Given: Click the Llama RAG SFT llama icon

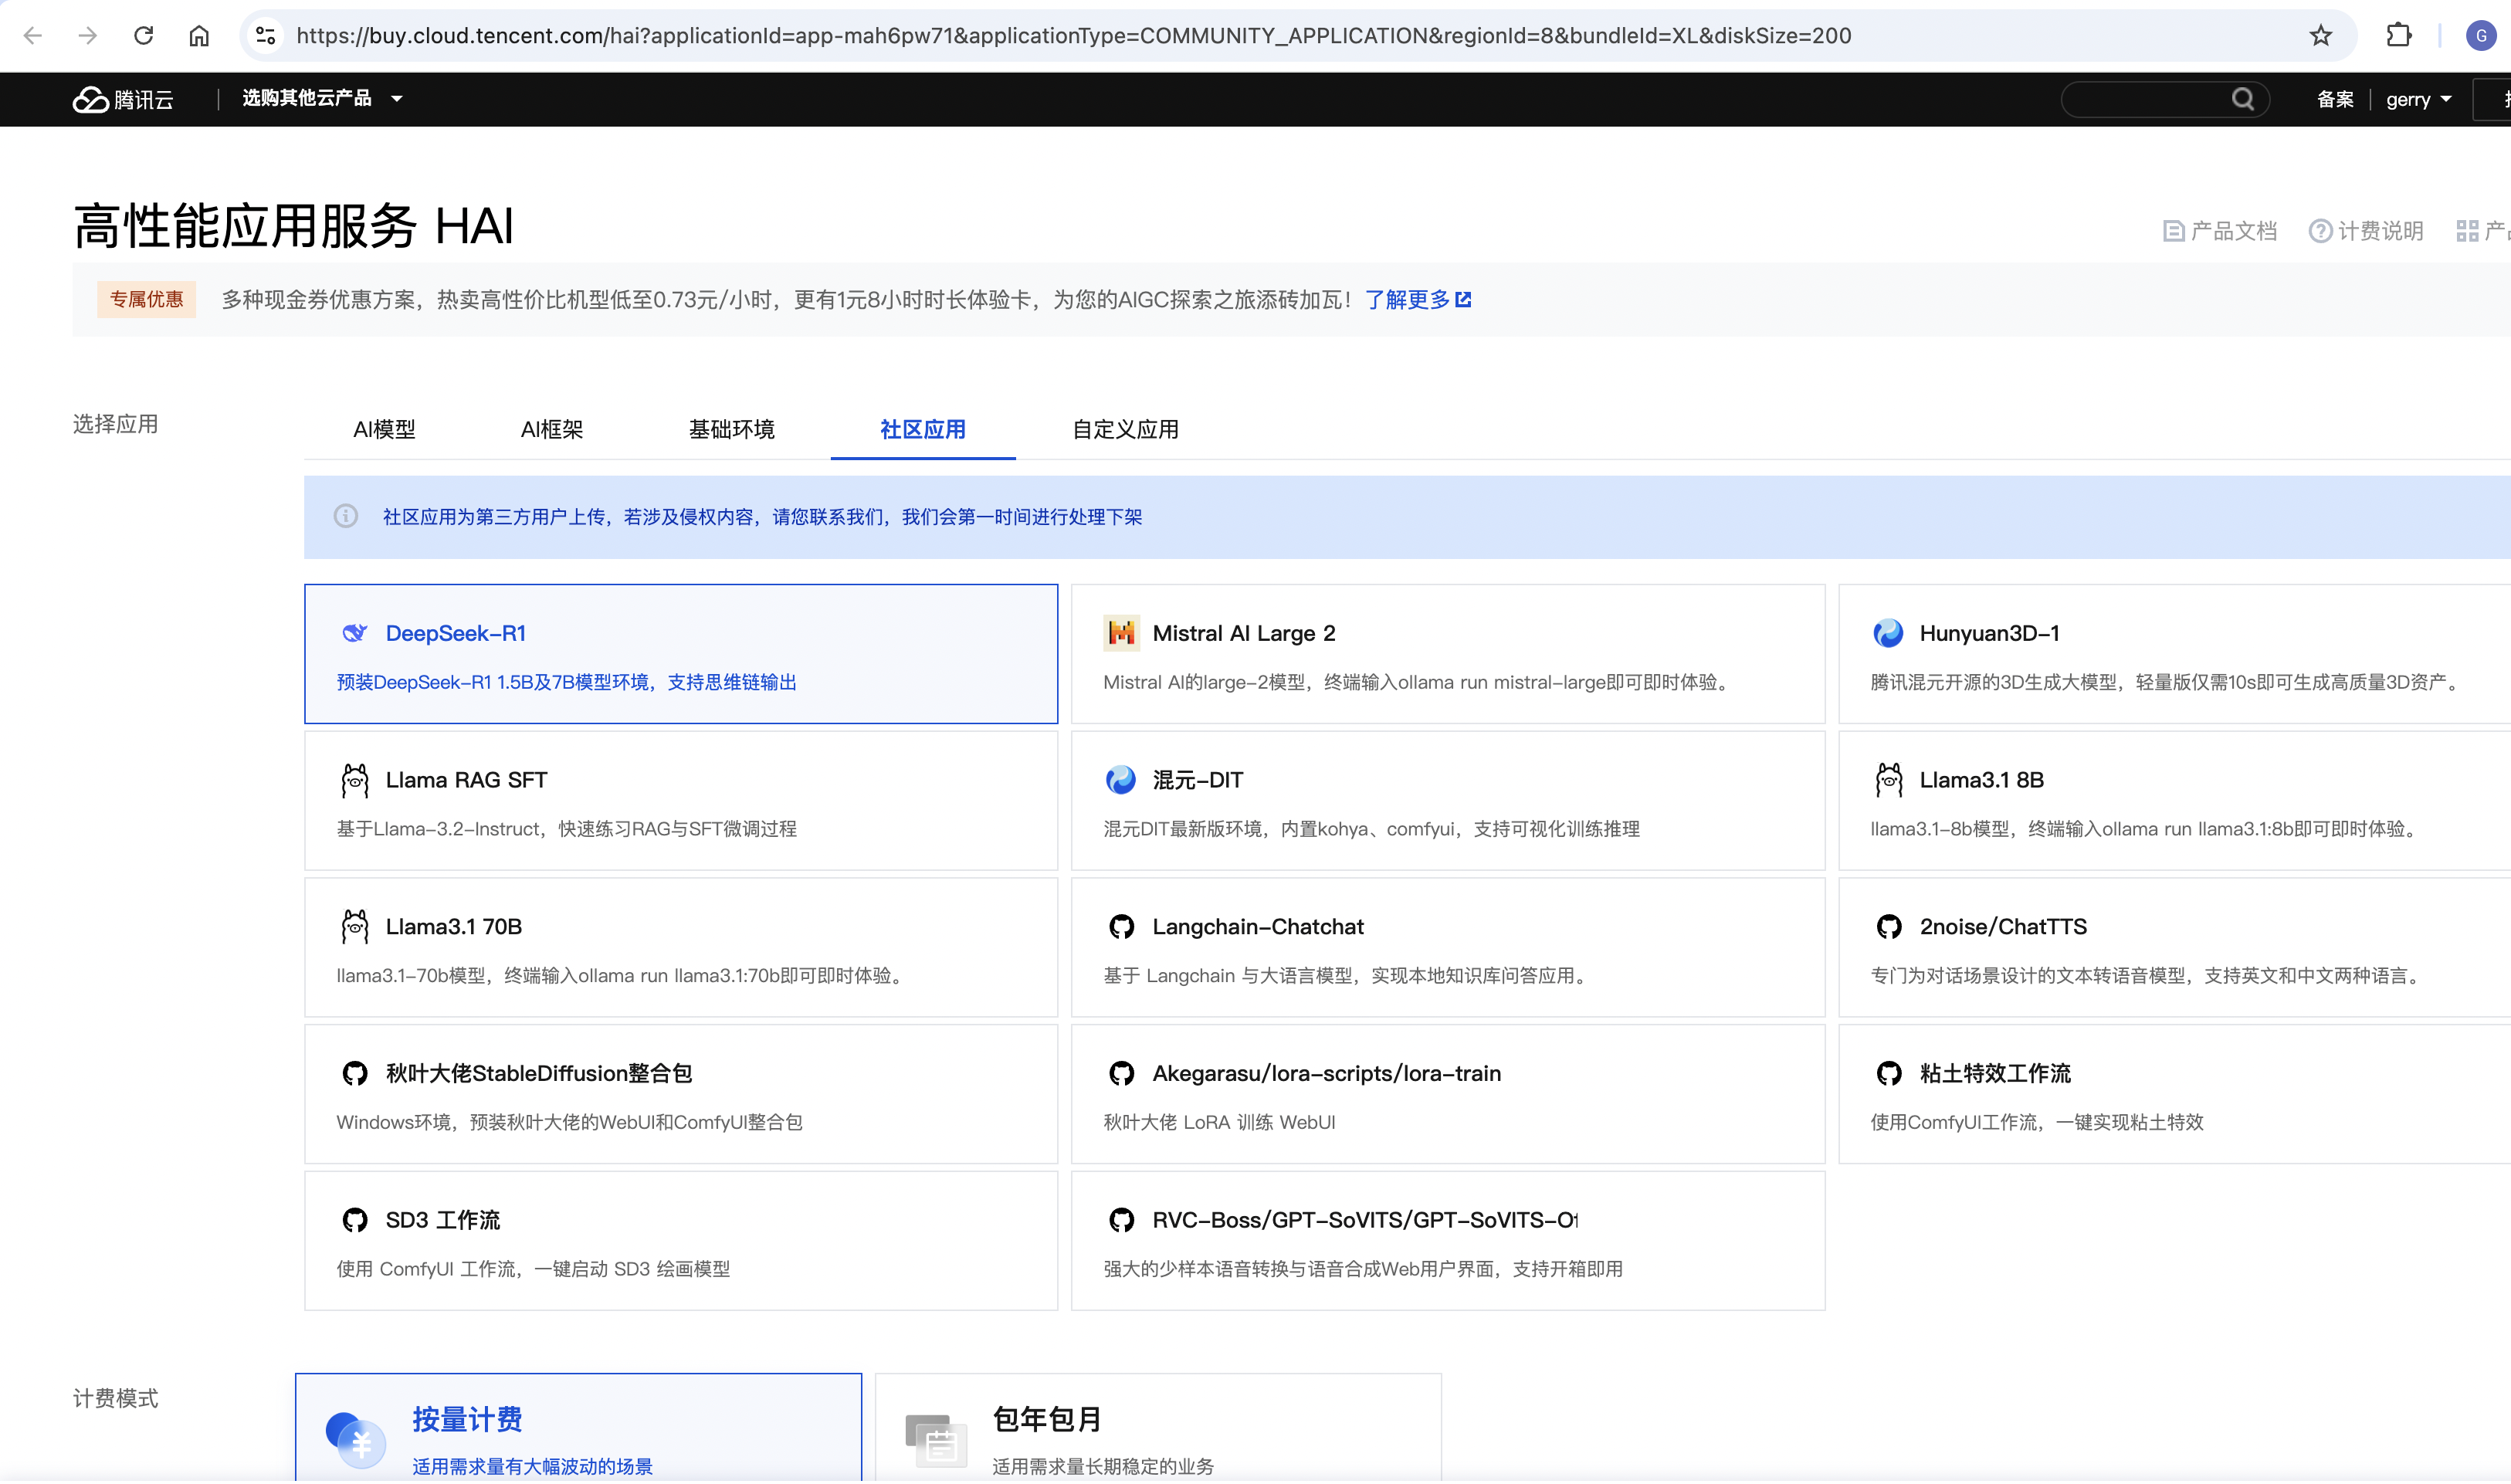Looking at the screenshot, I should tap(355, 780).
